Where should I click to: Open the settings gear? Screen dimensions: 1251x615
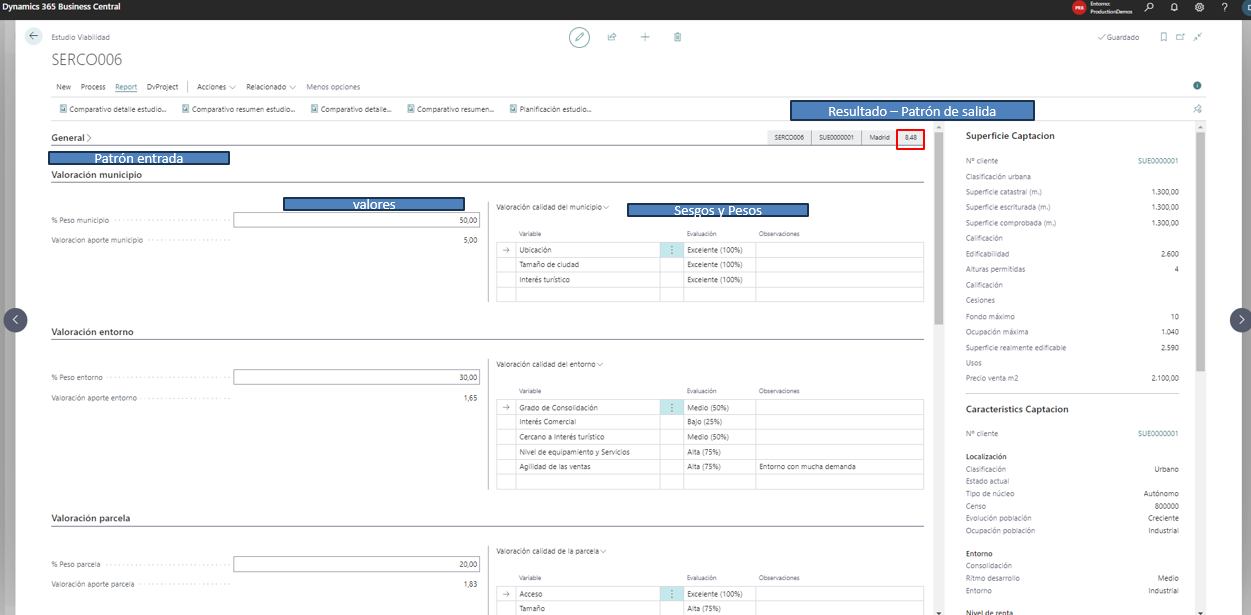(1199, 7)
